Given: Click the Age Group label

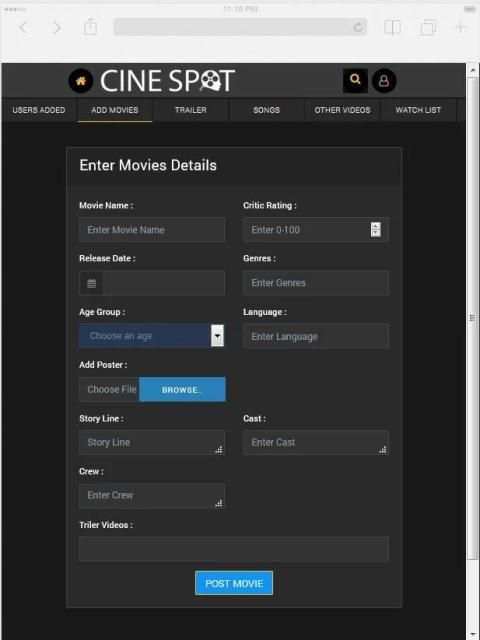Looking at the screenshot, I should point(102,312).
